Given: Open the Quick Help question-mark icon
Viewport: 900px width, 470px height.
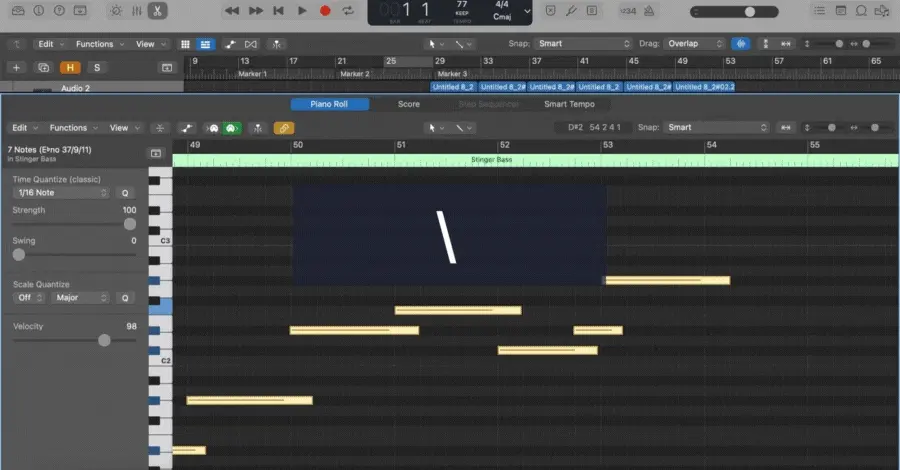Looking at the screenshot, I should point(59,10).
